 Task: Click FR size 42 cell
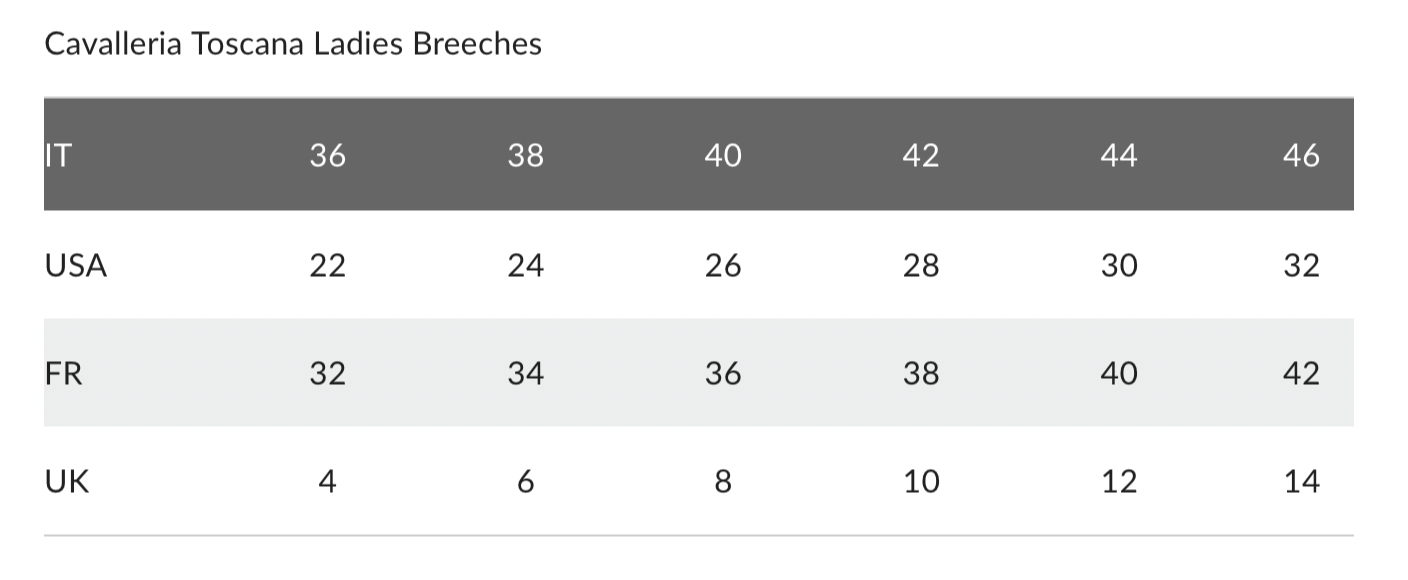(x=1301, y=374)
